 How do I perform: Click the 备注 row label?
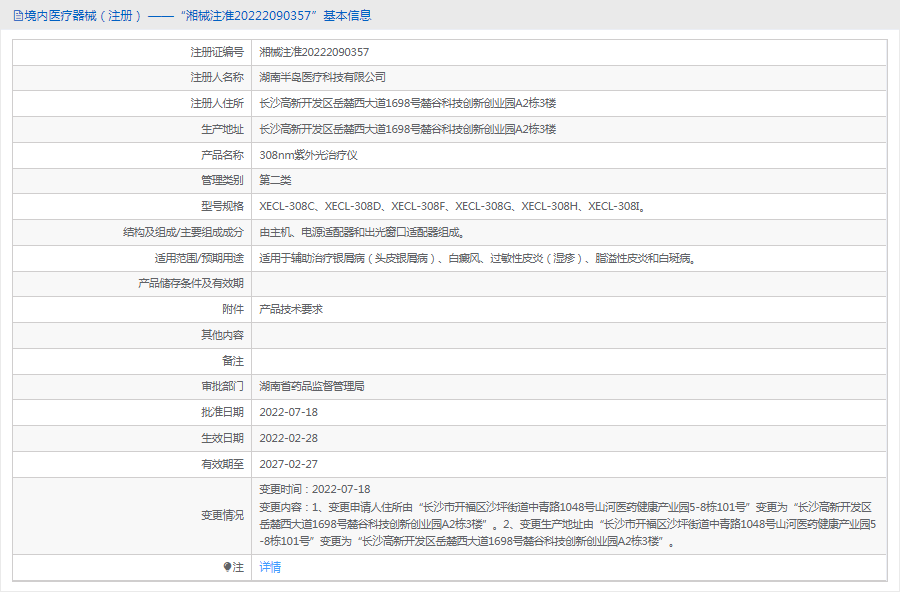click(x=232, y=361)
